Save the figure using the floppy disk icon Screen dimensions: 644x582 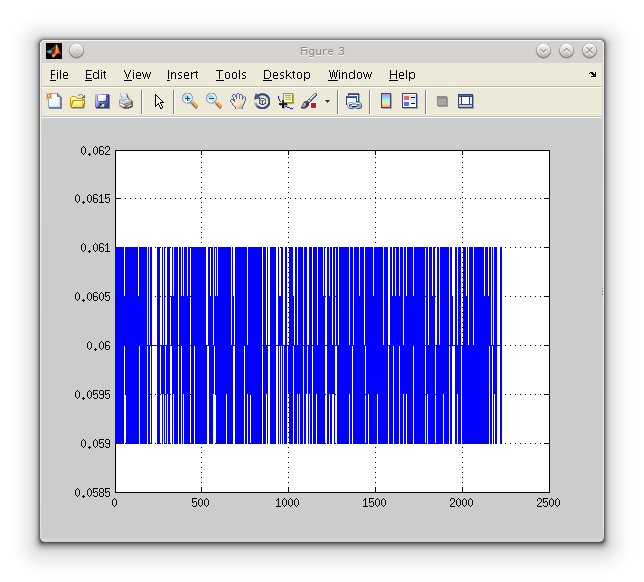coord(102,101)
